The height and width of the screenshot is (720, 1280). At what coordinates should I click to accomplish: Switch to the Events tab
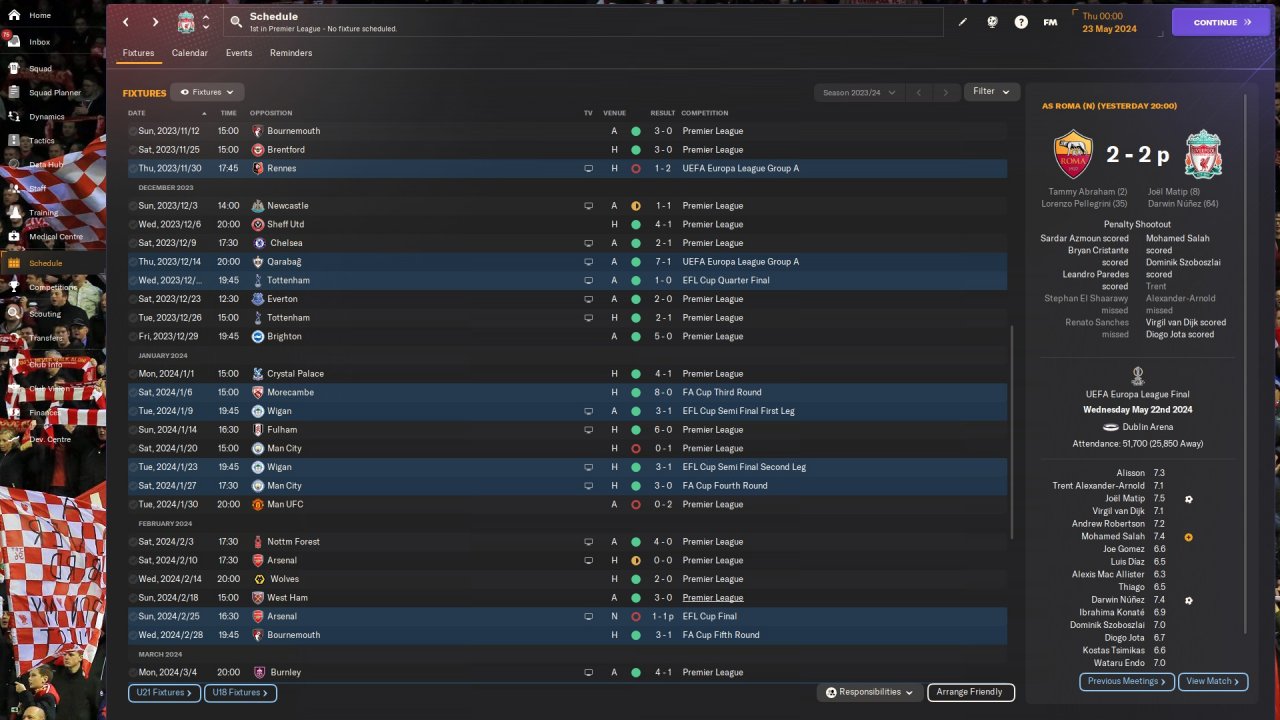point(239,53)
